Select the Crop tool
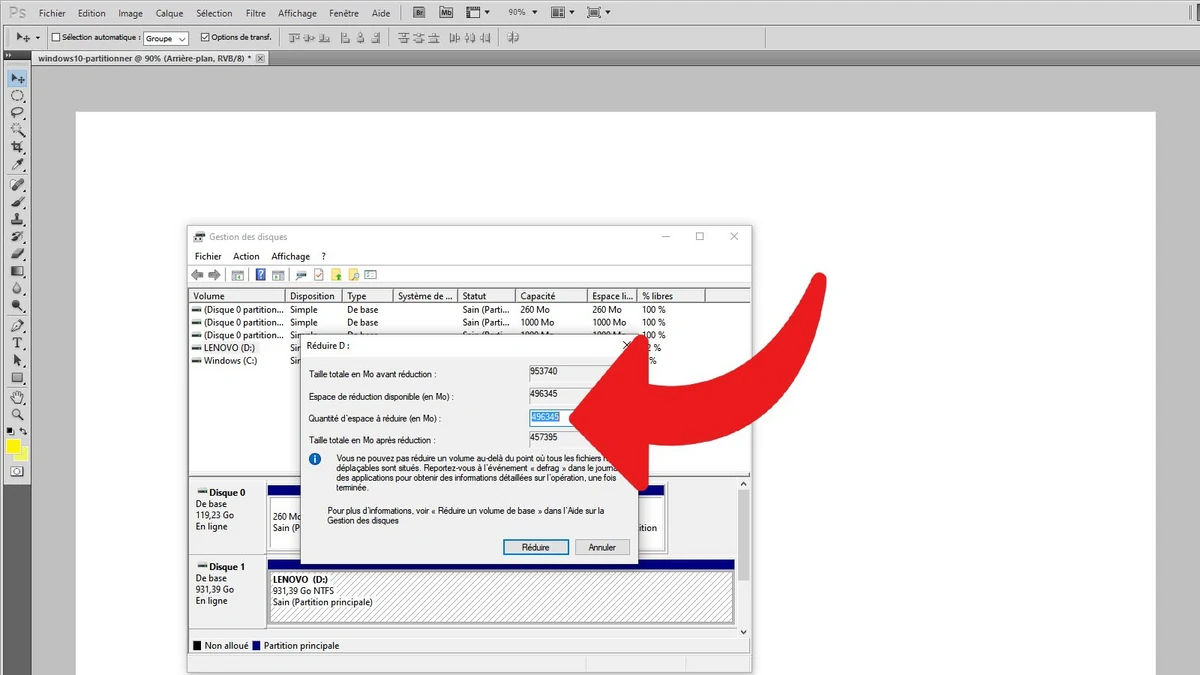This screenshot has height=675, width=1200. [x=17, y=144]
